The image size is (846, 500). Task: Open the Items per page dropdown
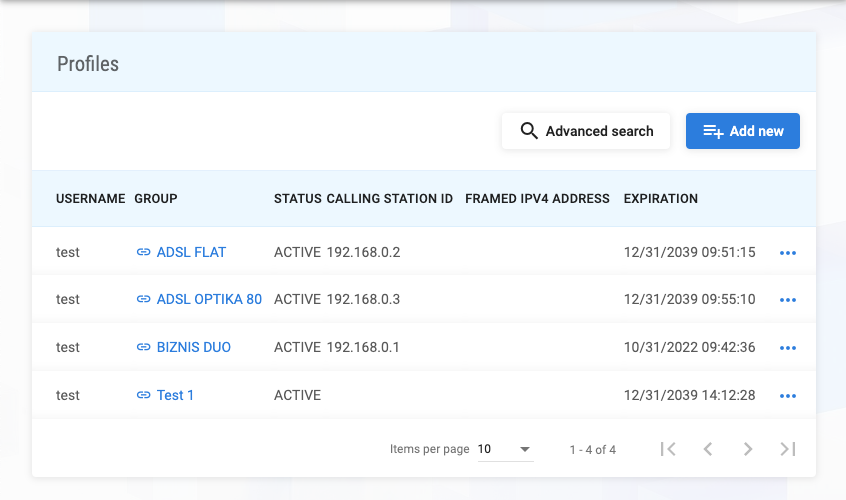pyautogui.click(x=505, y=449)
